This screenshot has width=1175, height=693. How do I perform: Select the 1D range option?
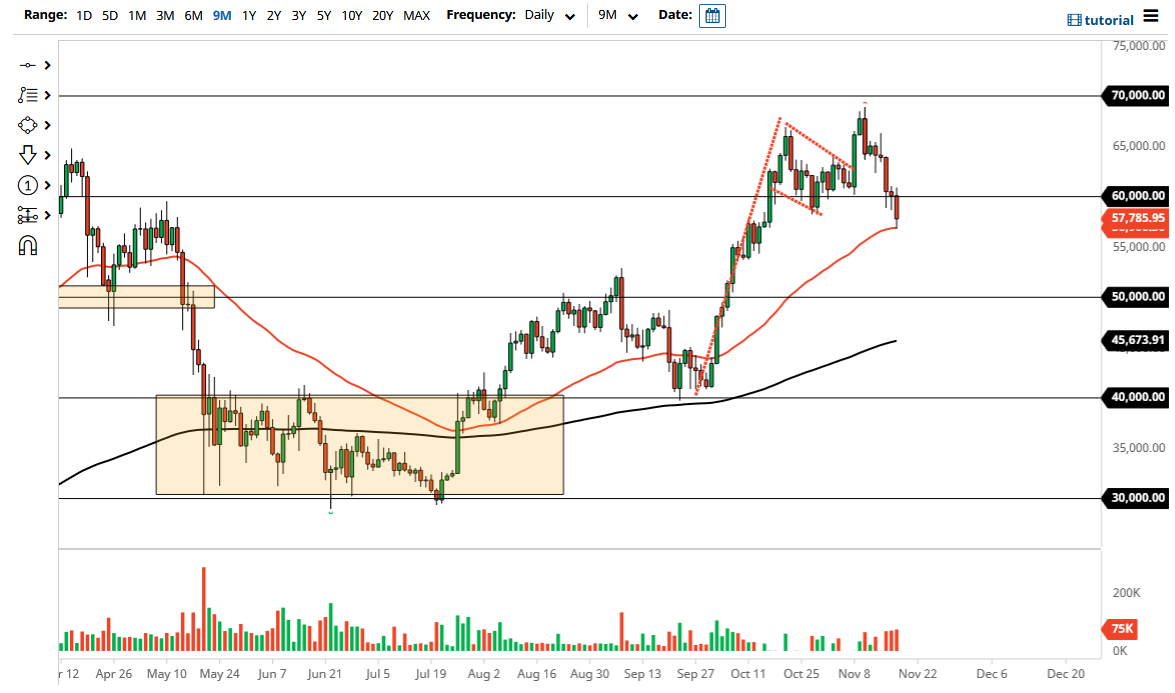tap(84, 15)
